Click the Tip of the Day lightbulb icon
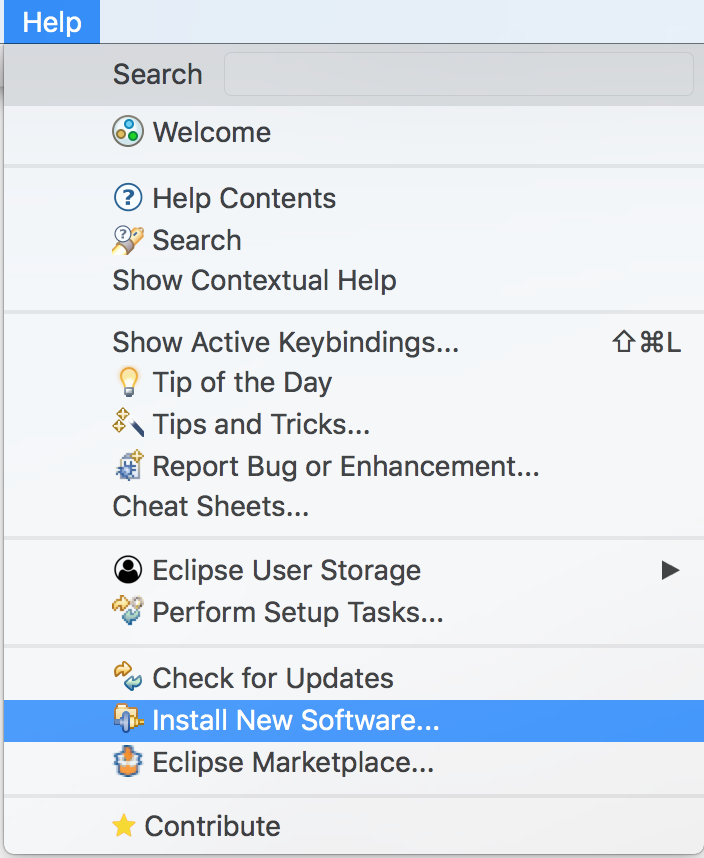 (128, 382)
